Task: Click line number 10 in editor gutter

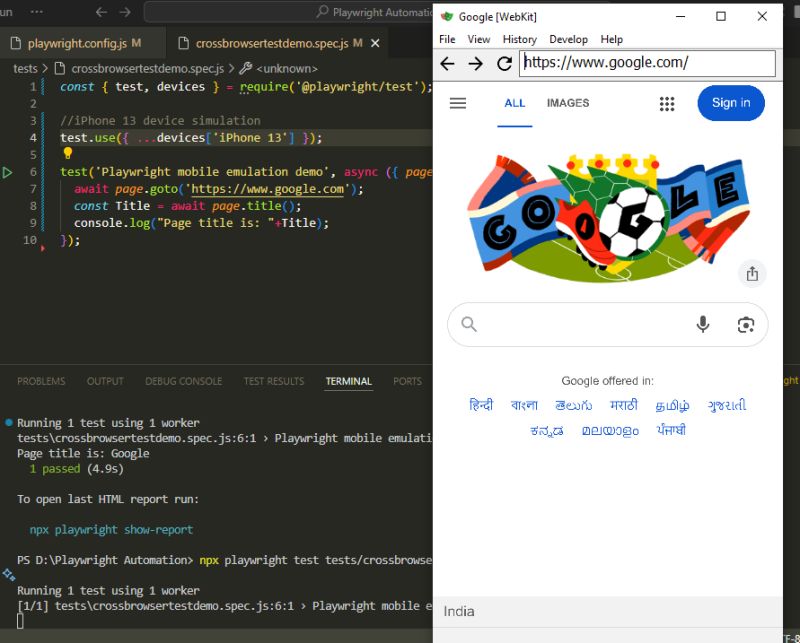Action: tap(30, 240)
